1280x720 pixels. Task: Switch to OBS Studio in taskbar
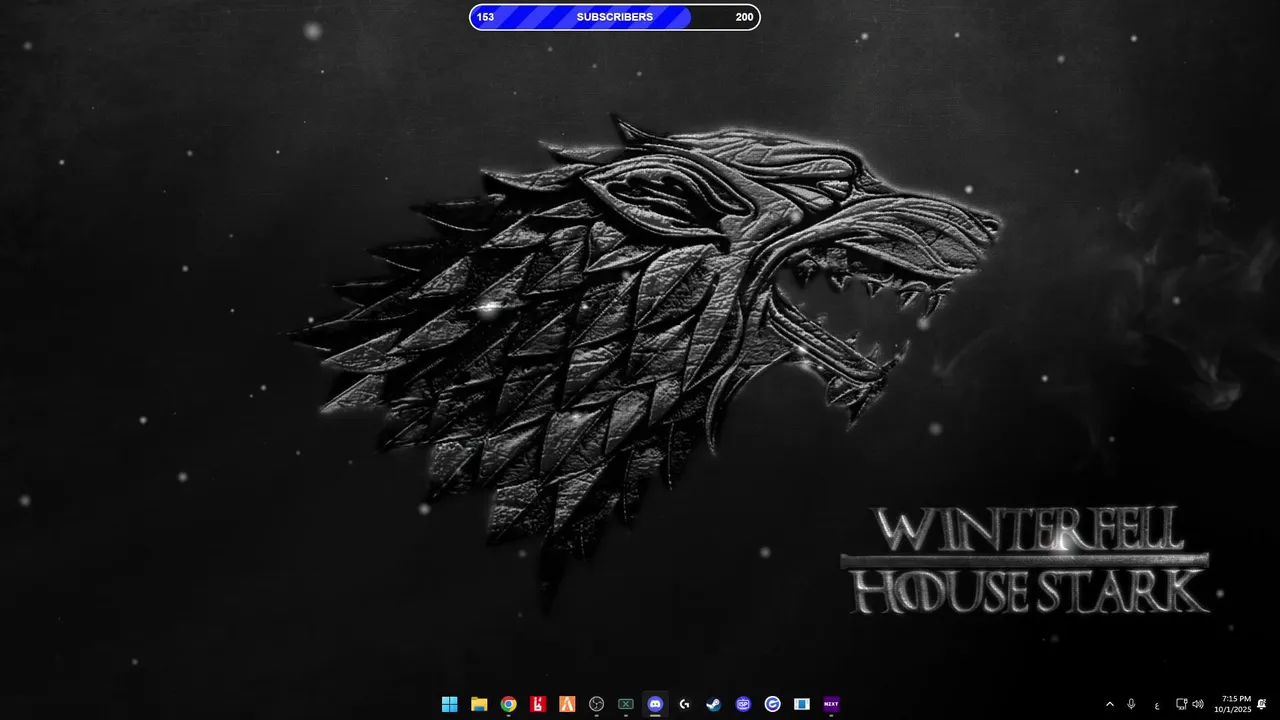click(x=597, y=704)
